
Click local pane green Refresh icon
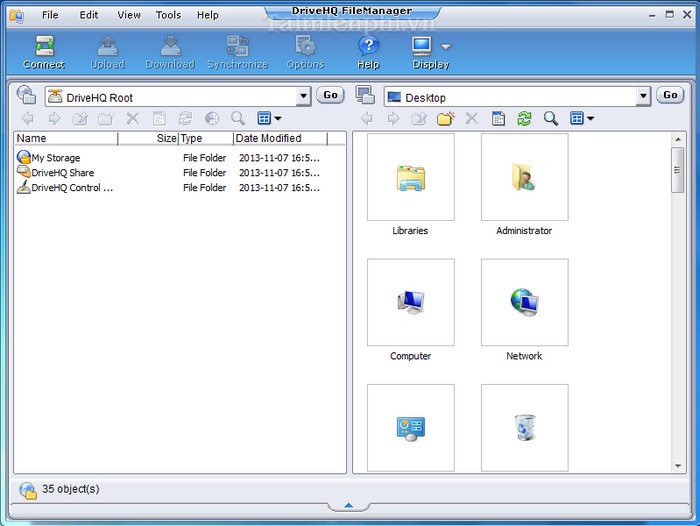525,118
